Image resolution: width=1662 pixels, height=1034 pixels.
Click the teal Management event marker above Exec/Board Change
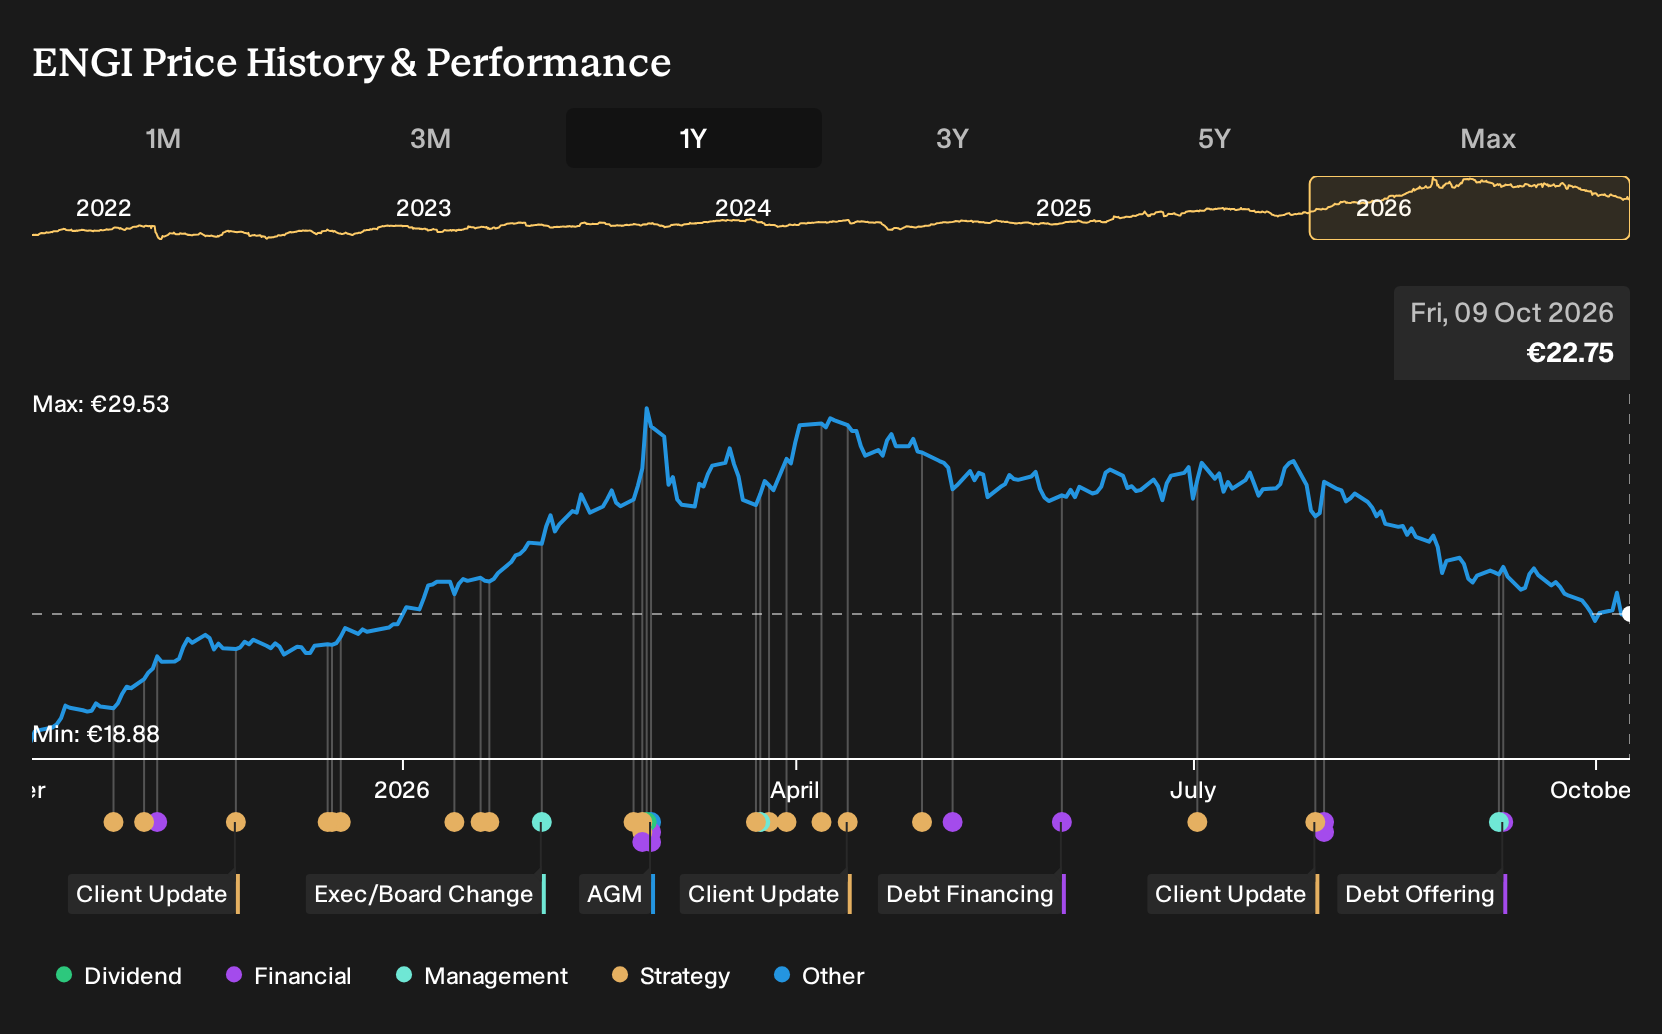pos(541,822)
